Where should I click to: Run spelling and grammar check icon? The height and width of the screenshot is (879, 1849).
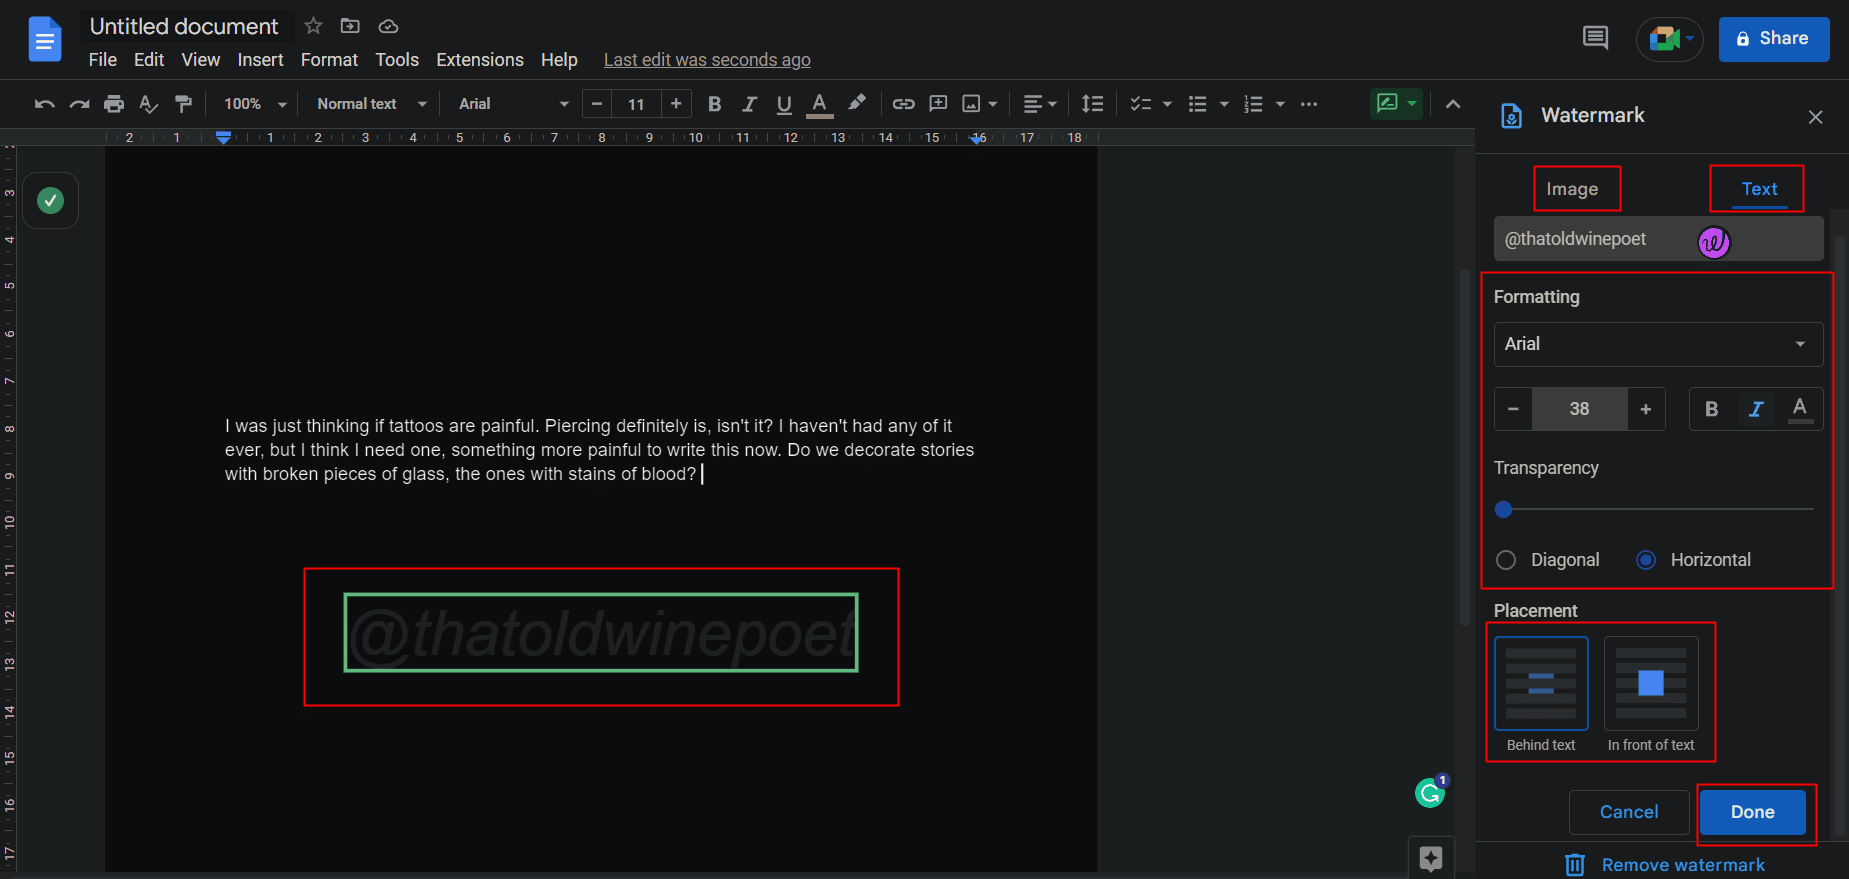[148, 104]
